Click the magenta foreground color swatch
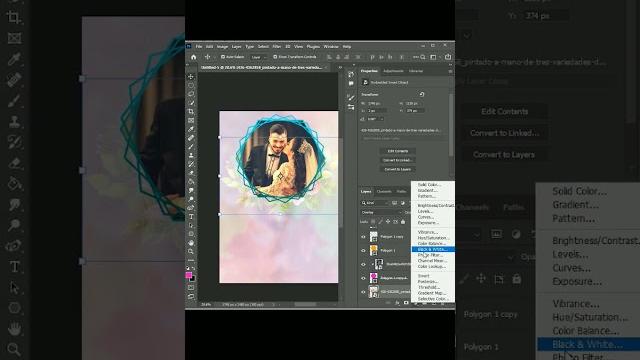640x360 pixels. (x=189, y=276)
